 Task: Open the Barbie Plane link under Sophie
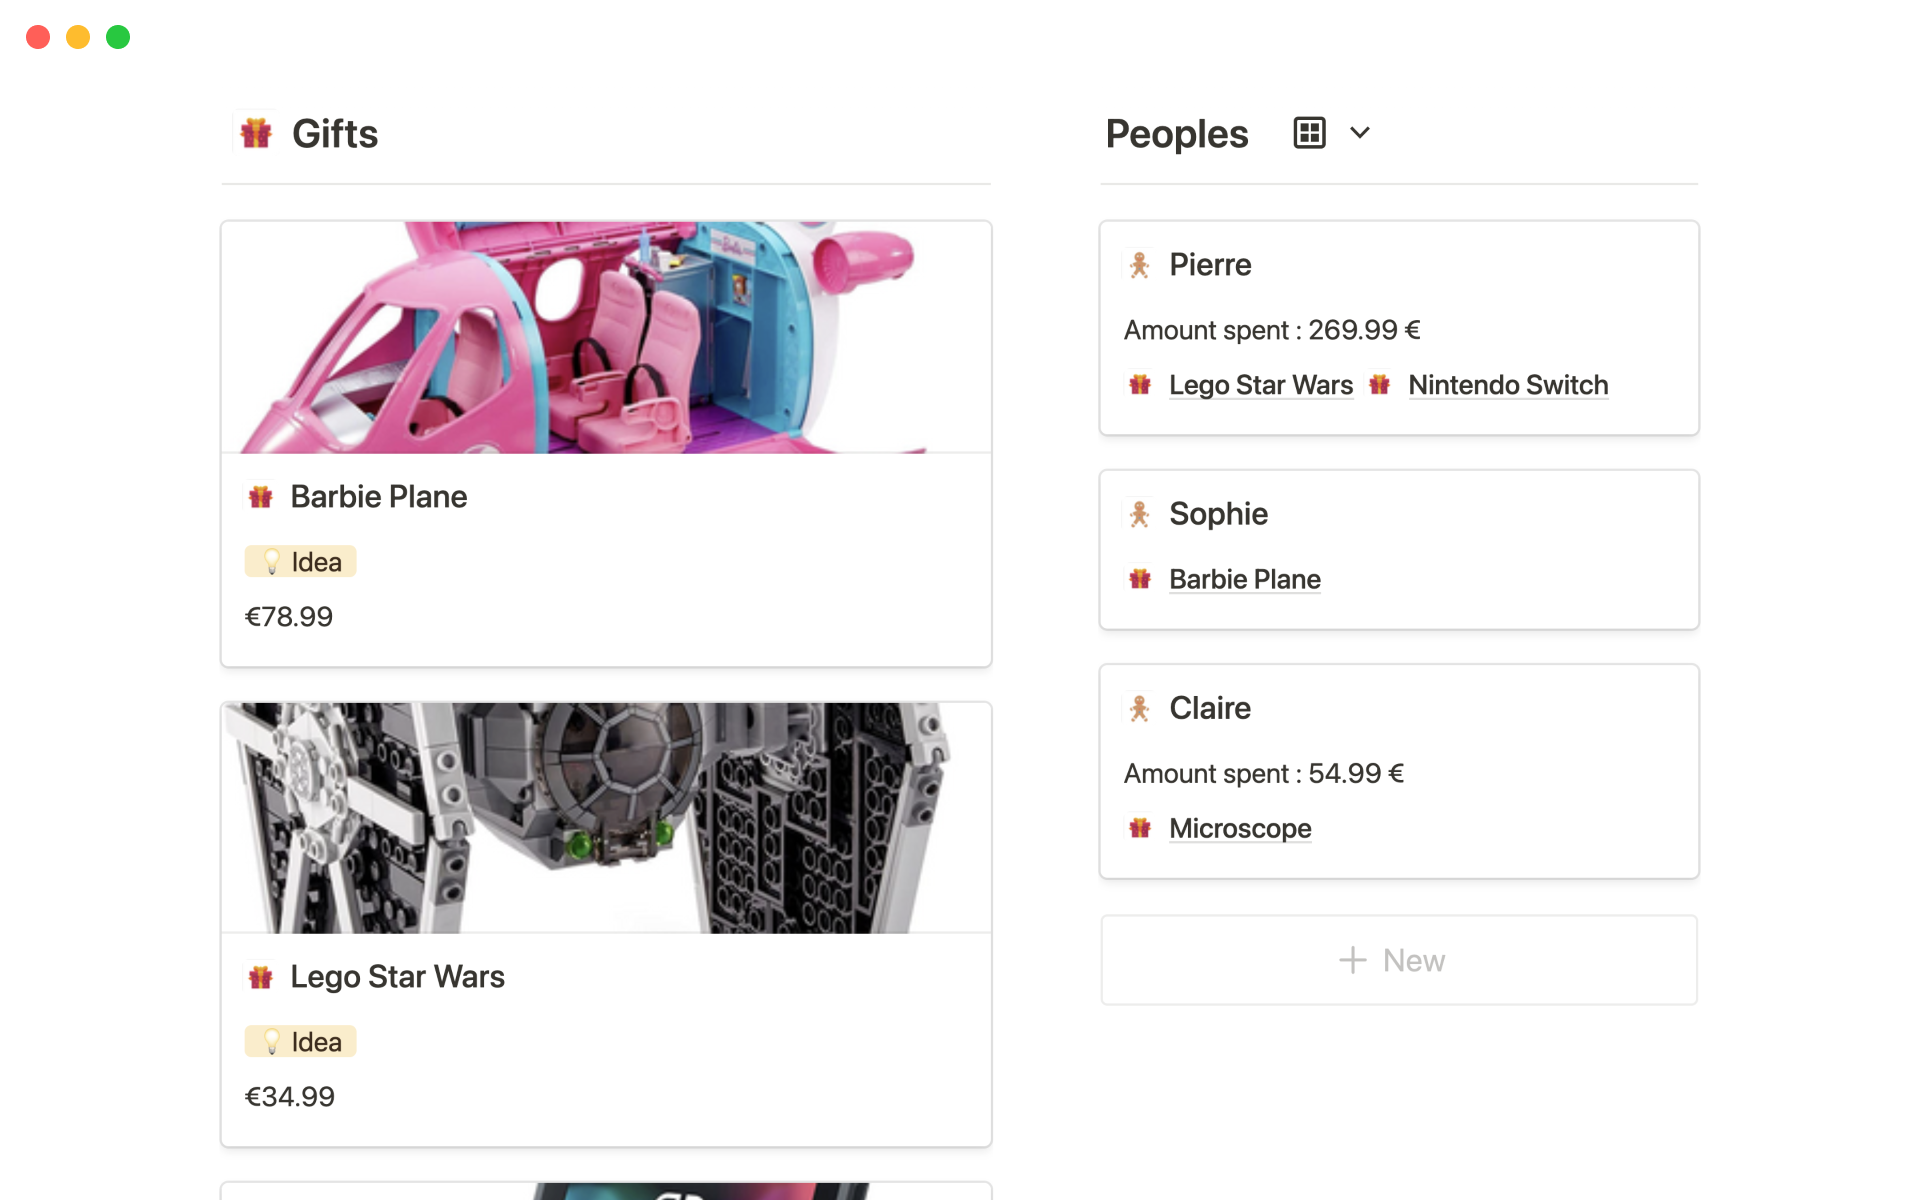[x=1244, y=579]
